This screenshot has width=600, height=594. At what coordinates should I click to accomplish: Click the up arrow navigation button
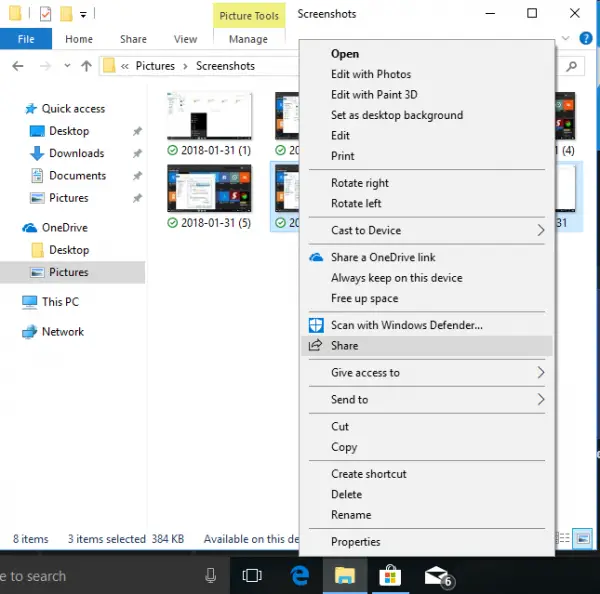coord(85,66)
